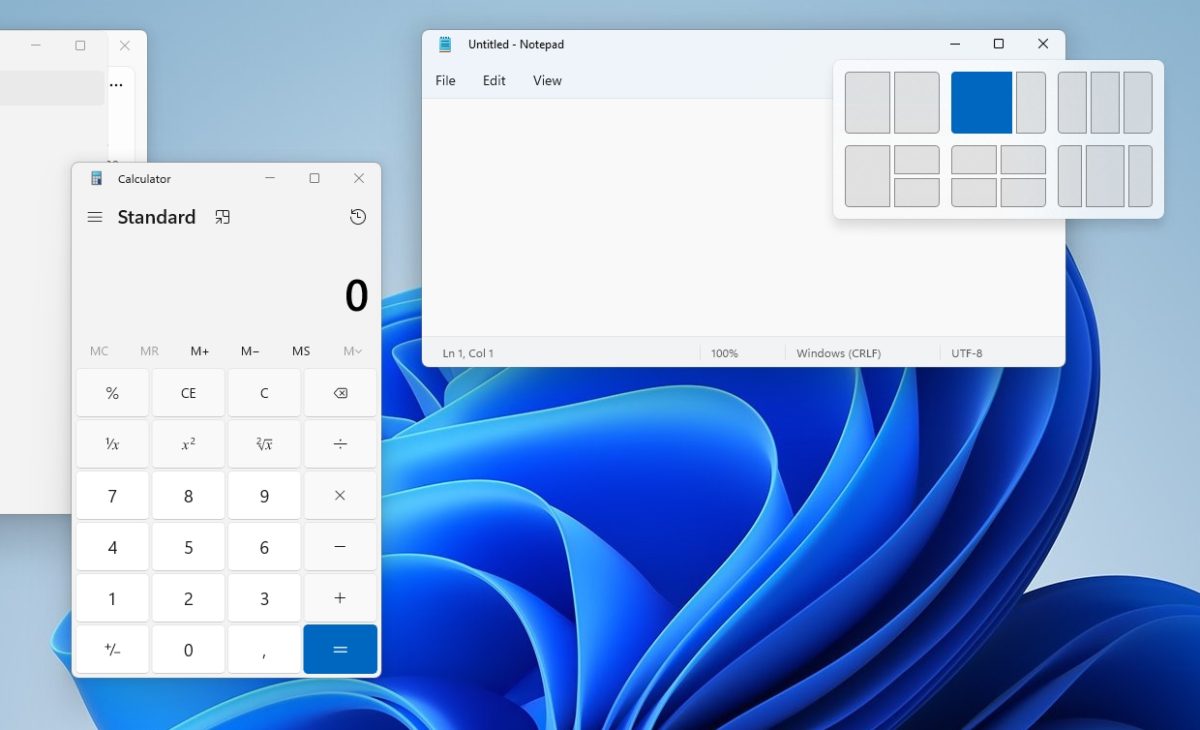
Task: Open the Edit menu in Notepad
Action: point(493,80)
